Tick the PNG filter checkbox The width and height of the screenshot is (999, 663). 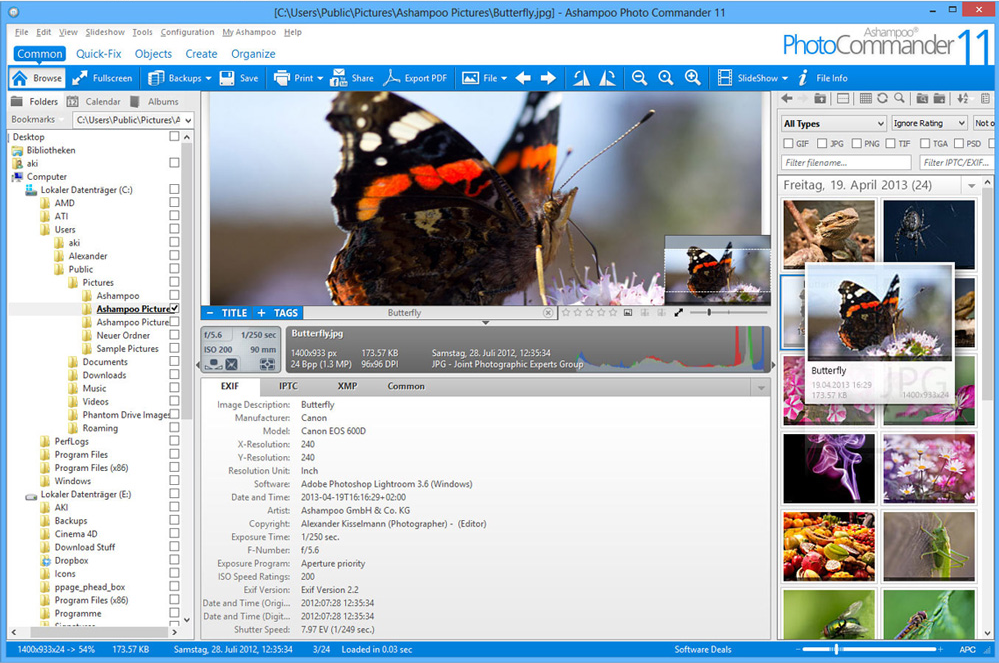coord(857,143)
